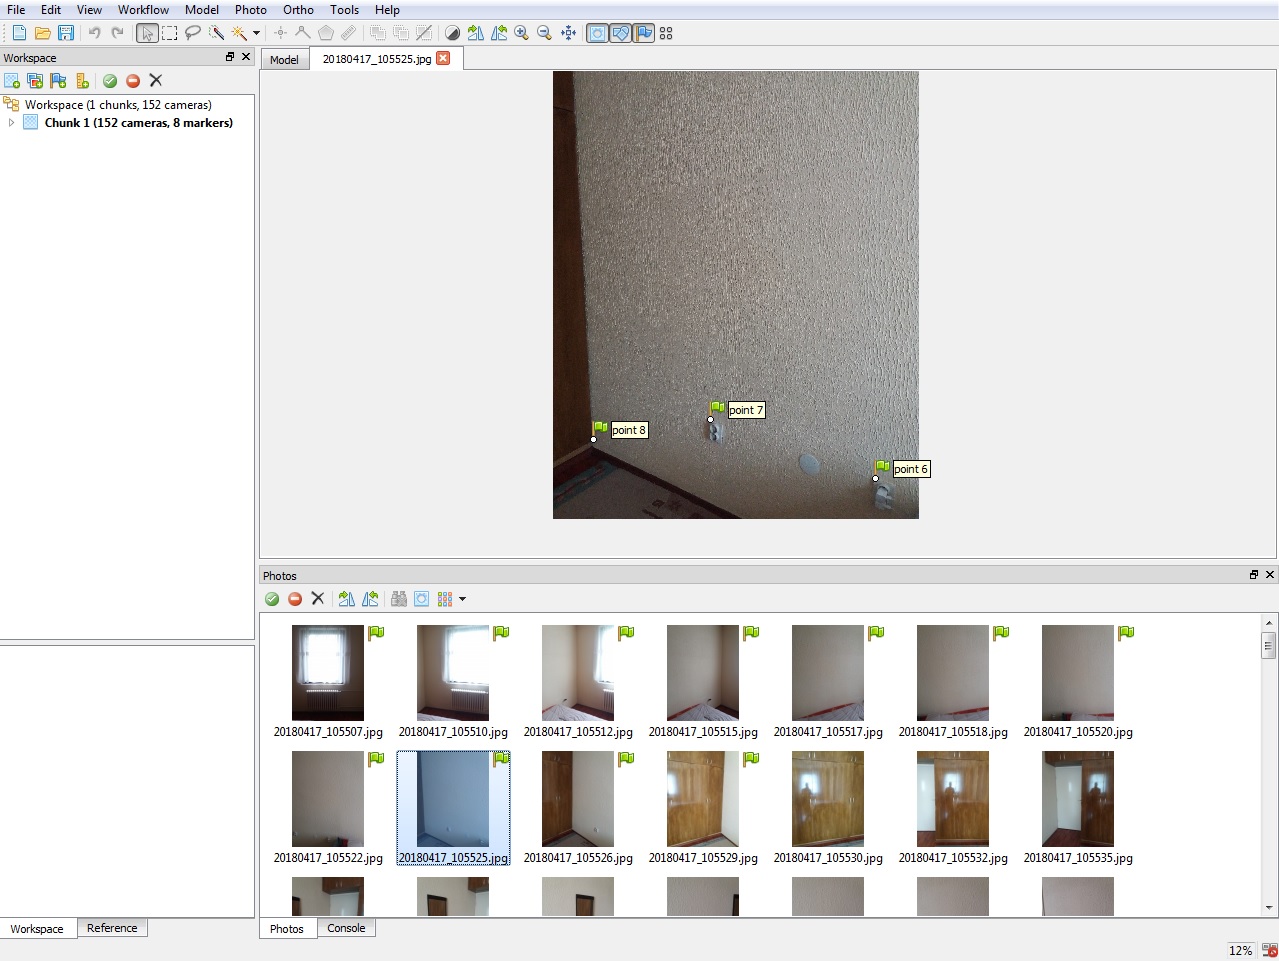Select Chunk 1 (152 cameras, 8 markers)

pyautogui.click(x=138, y=123)
